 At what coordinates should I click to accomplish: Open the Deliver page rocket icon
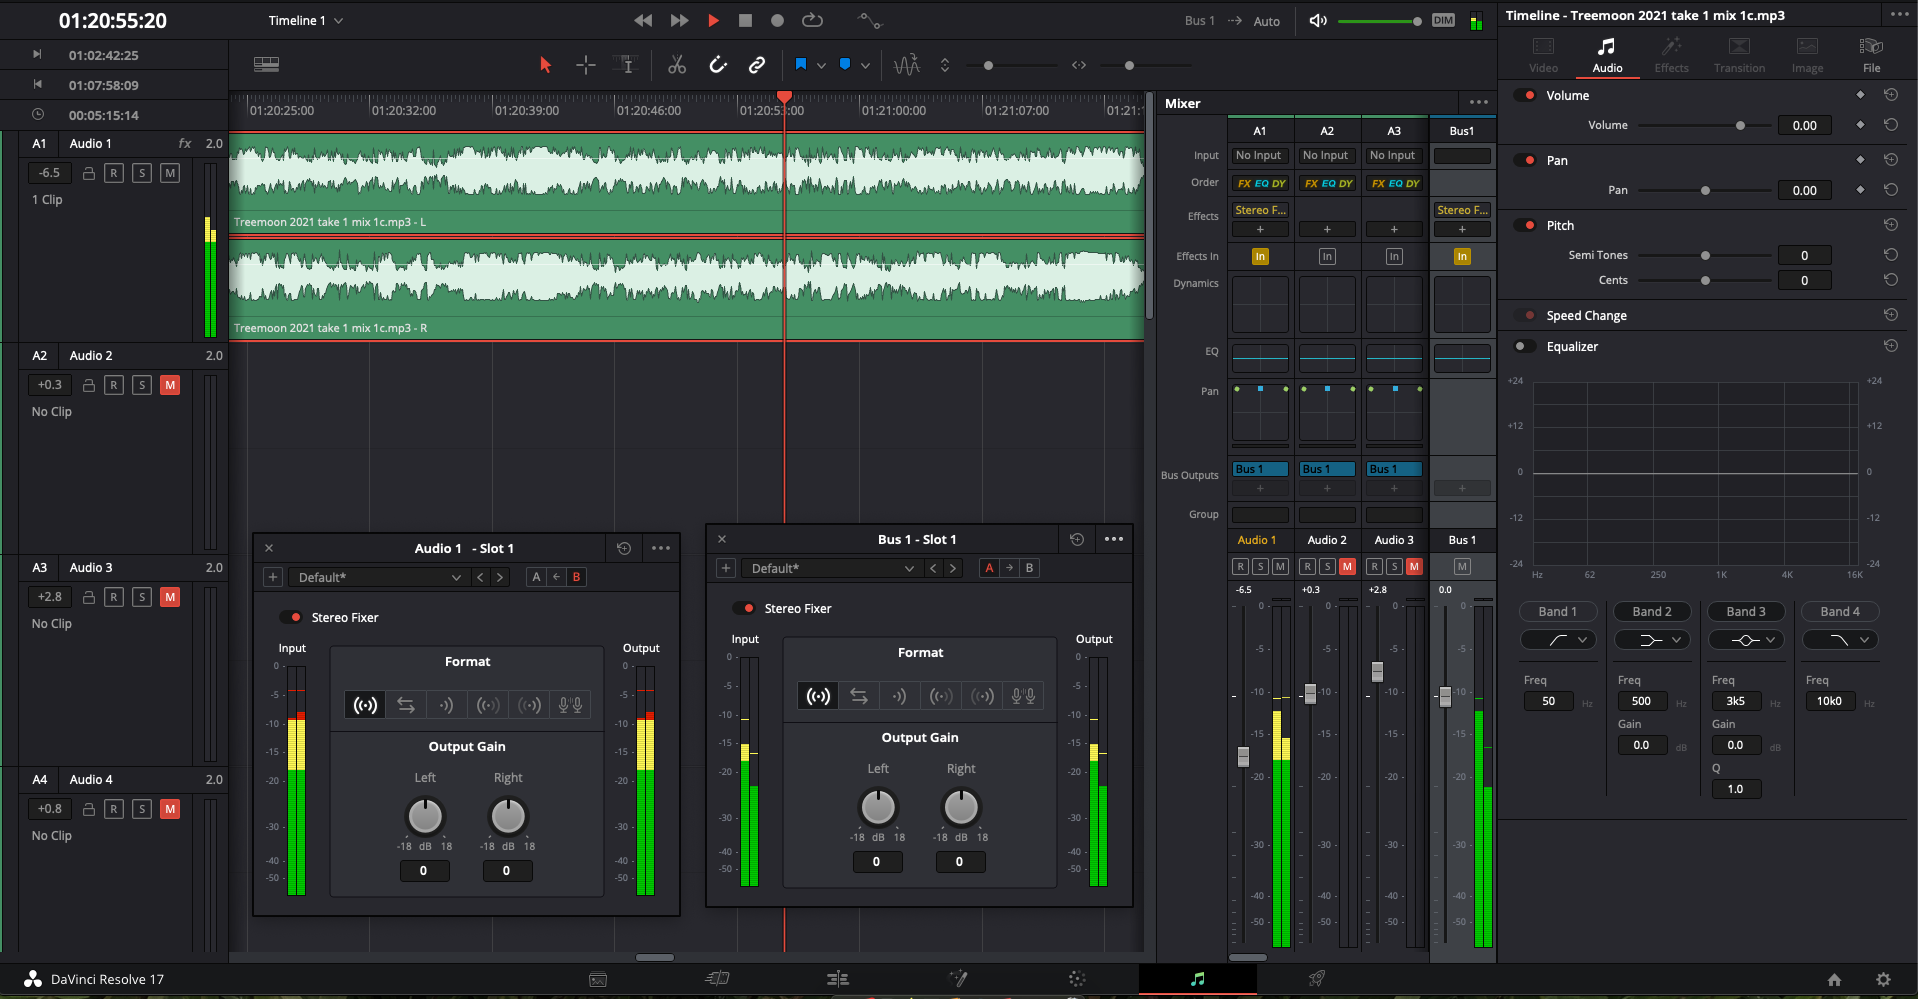[x=1317, y=979]
